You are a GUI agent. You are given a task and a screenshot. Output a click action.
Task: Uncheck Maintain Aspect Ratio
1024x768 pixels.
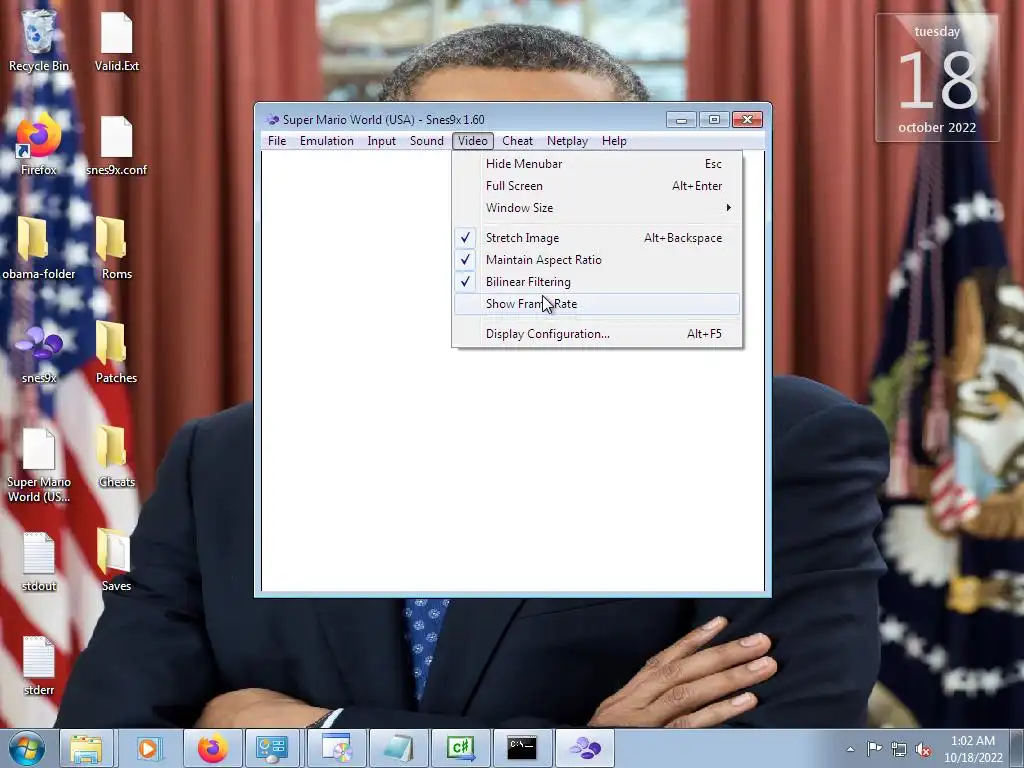[x=597, y=260]
